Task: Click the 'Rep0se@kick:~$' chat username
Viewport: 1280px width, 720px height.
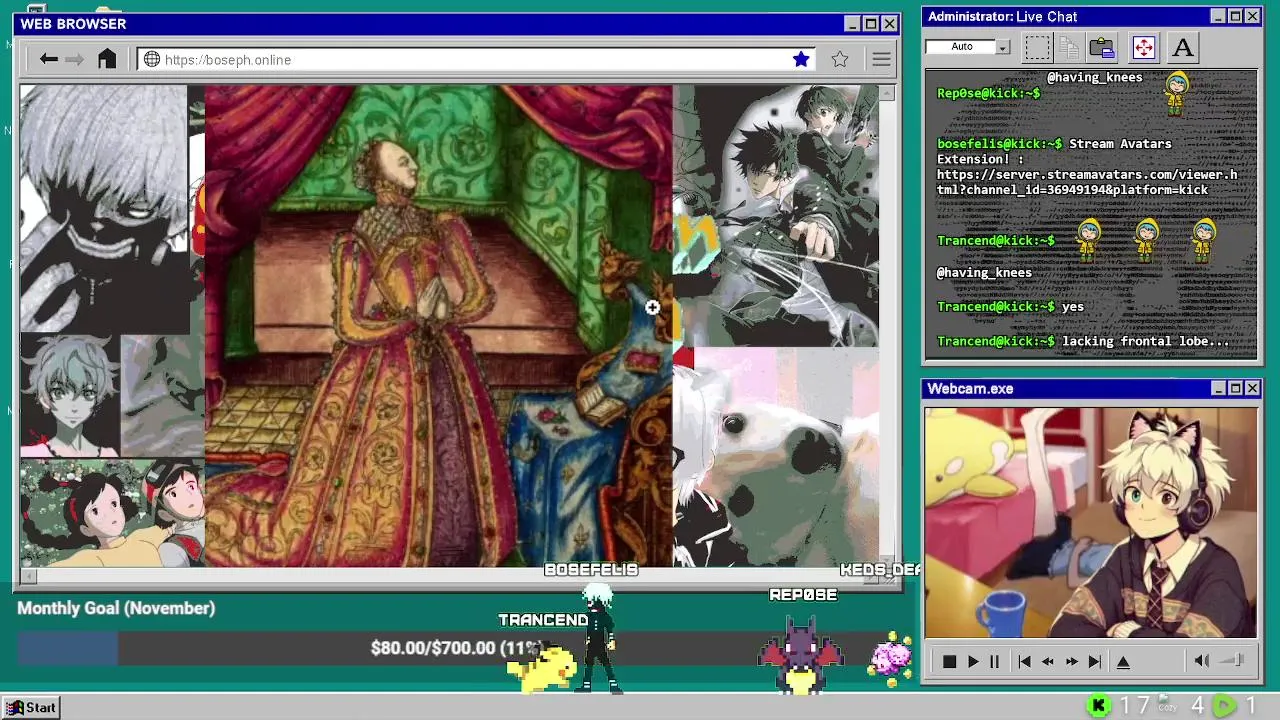Action: coord(988,93)
